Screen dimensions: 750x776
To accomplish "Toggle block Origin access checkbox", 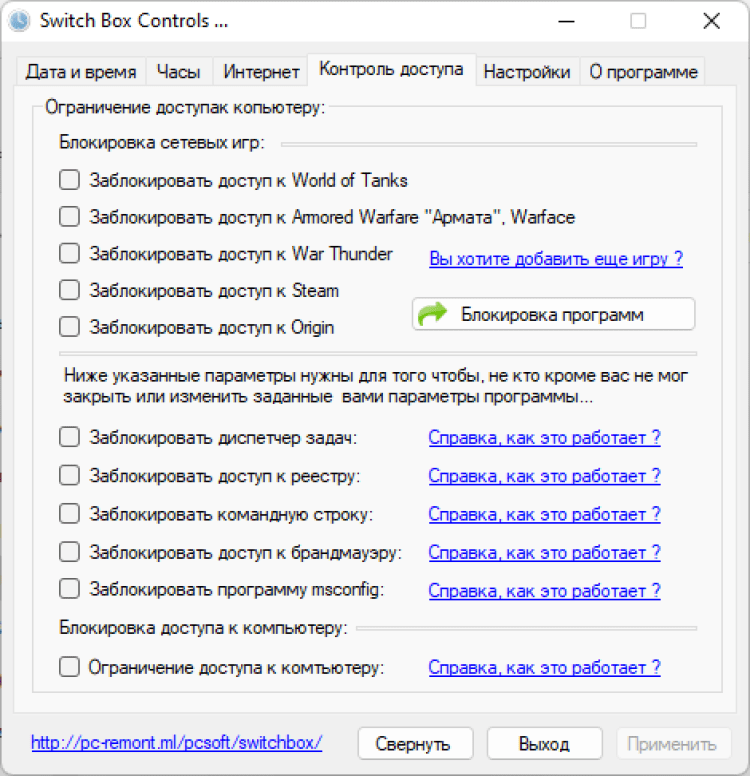I will 69,327.
